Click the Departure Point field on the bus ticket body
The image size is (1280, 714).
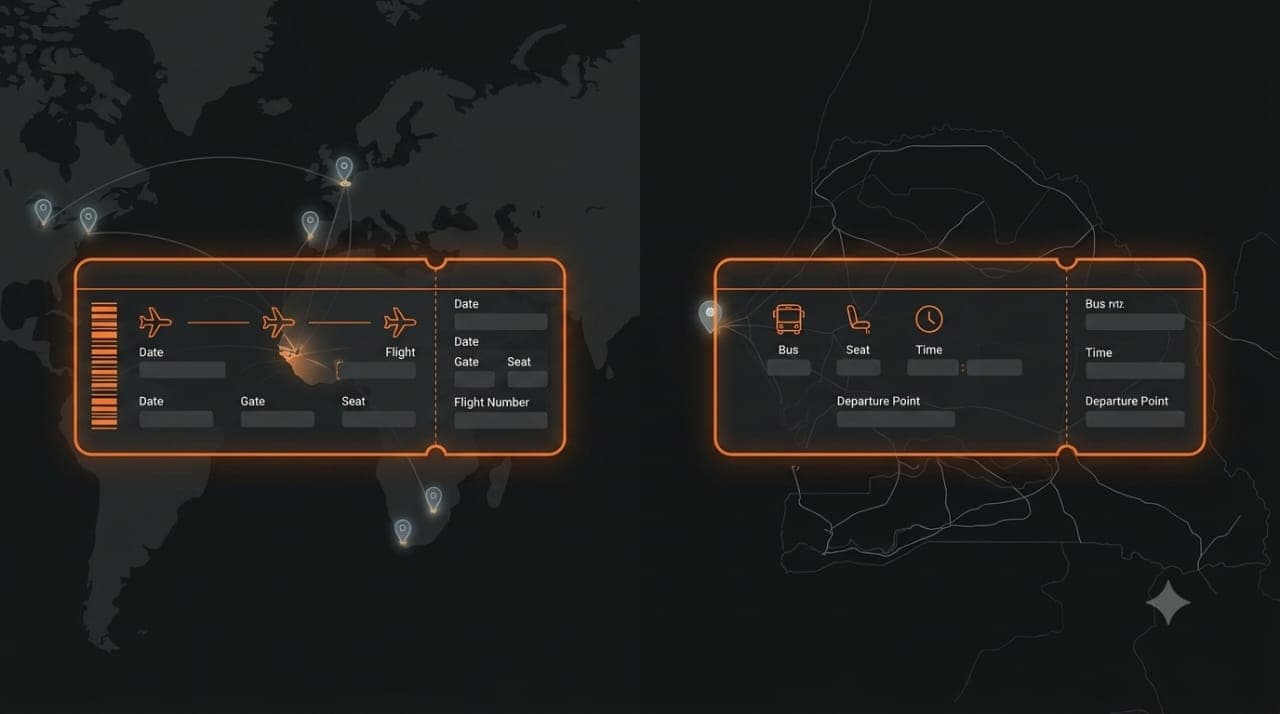[895, 419]
